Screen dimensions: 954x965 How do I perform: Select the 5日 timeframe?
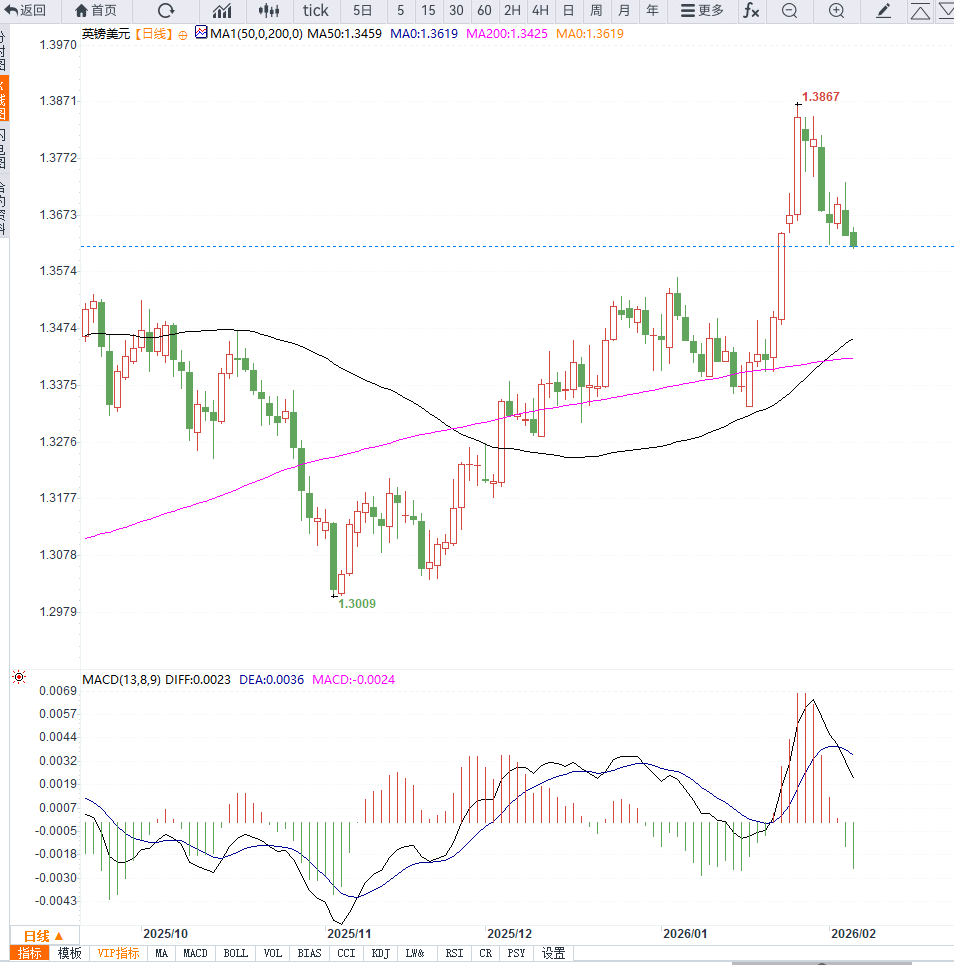pos(363,10)
